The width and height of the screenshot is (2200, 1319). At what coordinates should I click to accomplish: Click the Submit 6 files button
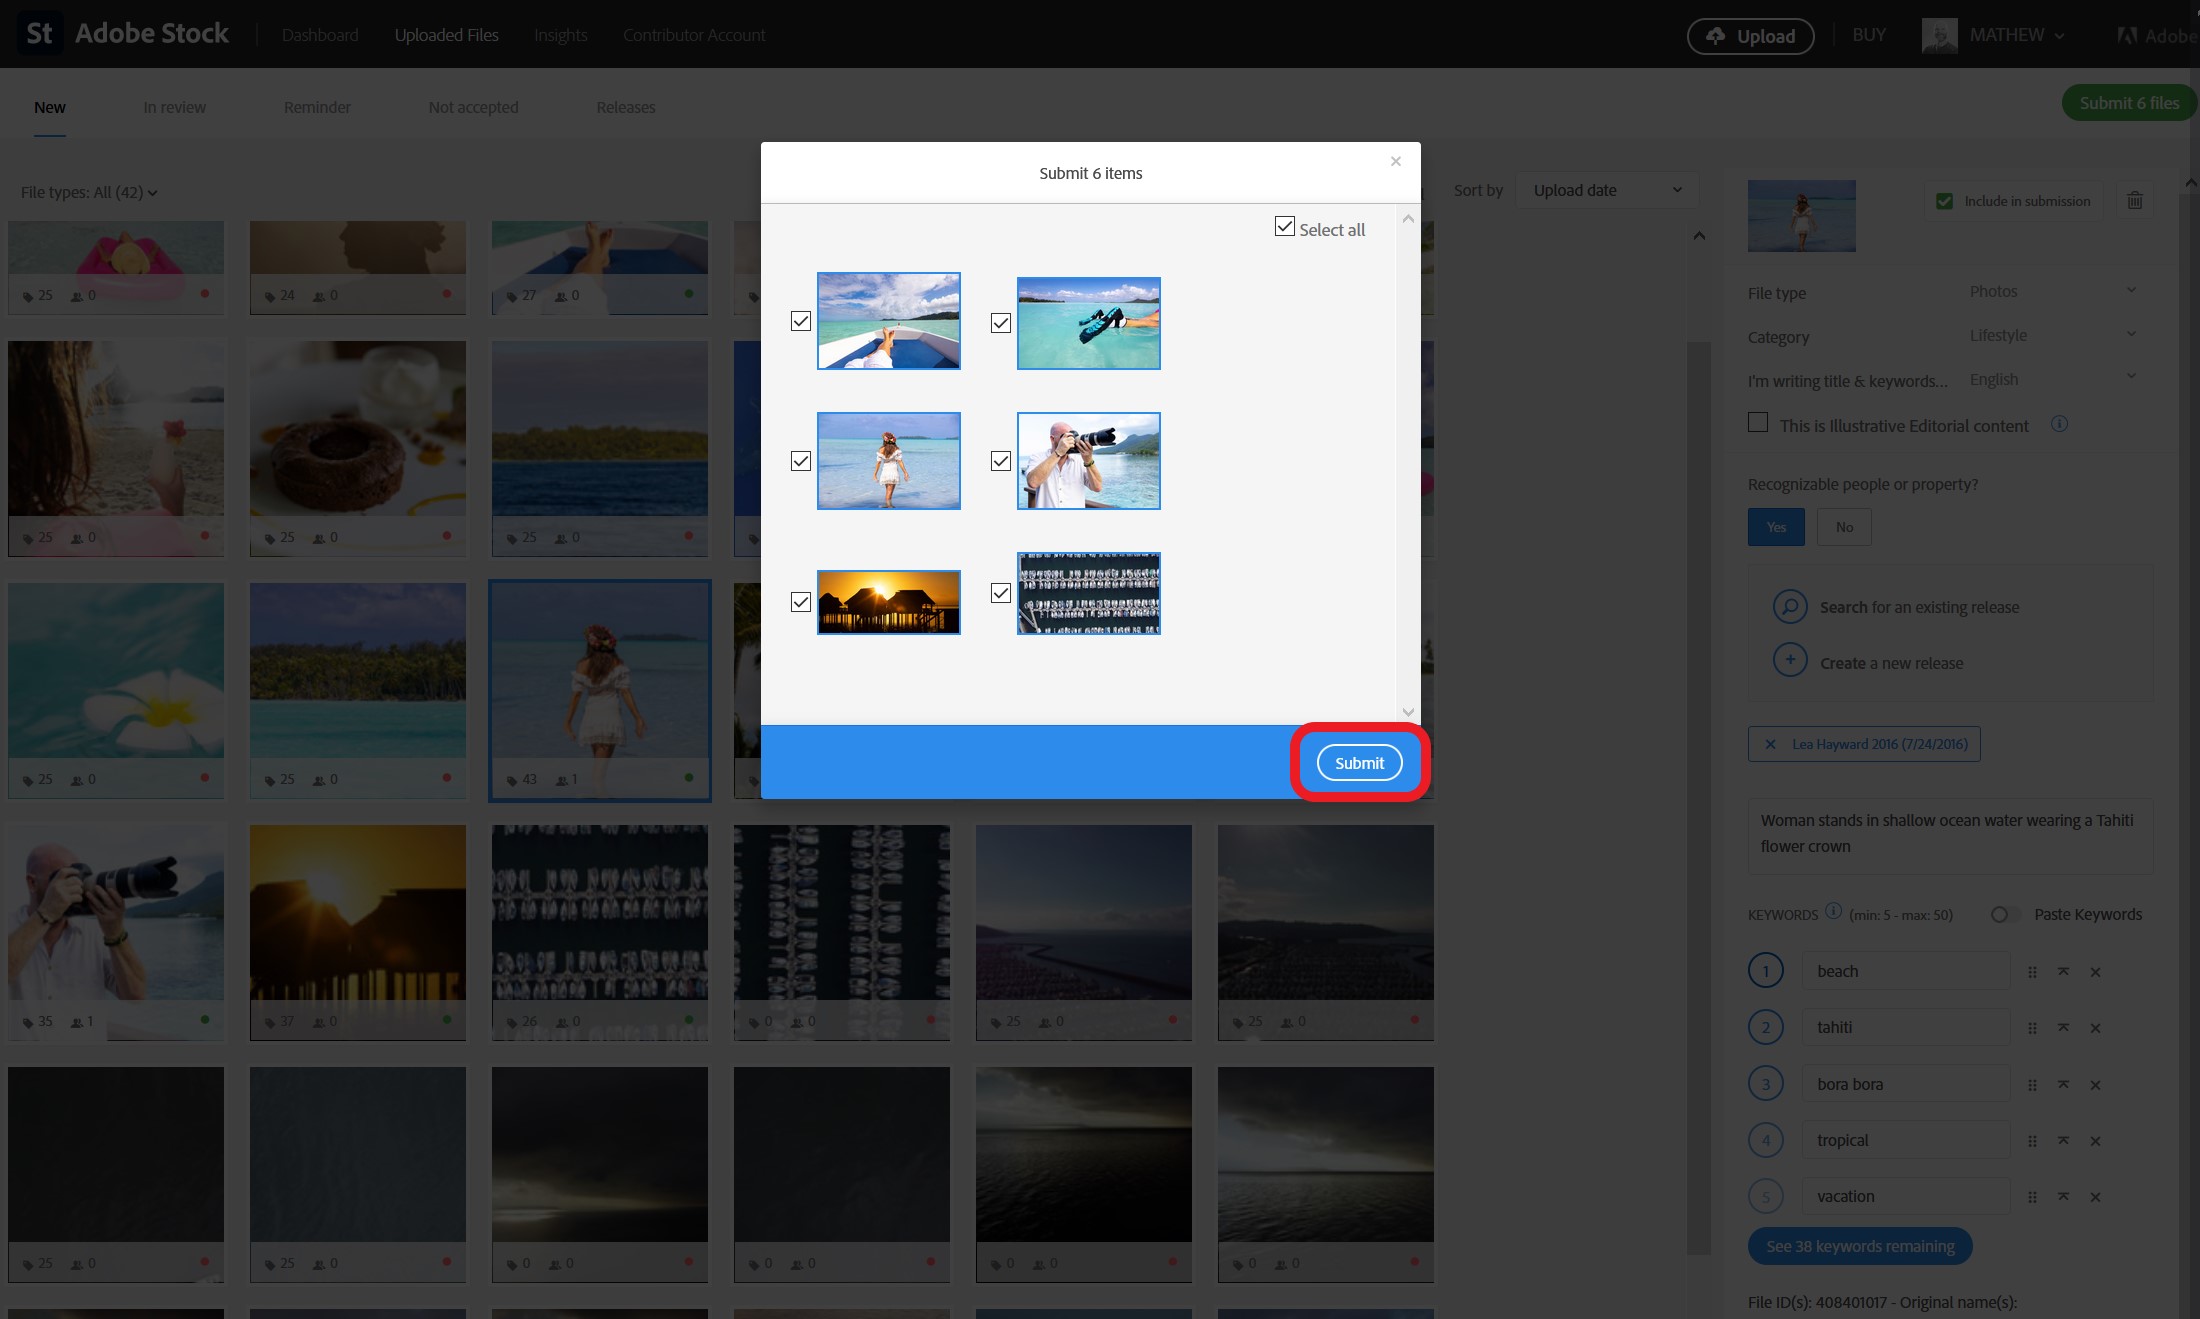2129,103
